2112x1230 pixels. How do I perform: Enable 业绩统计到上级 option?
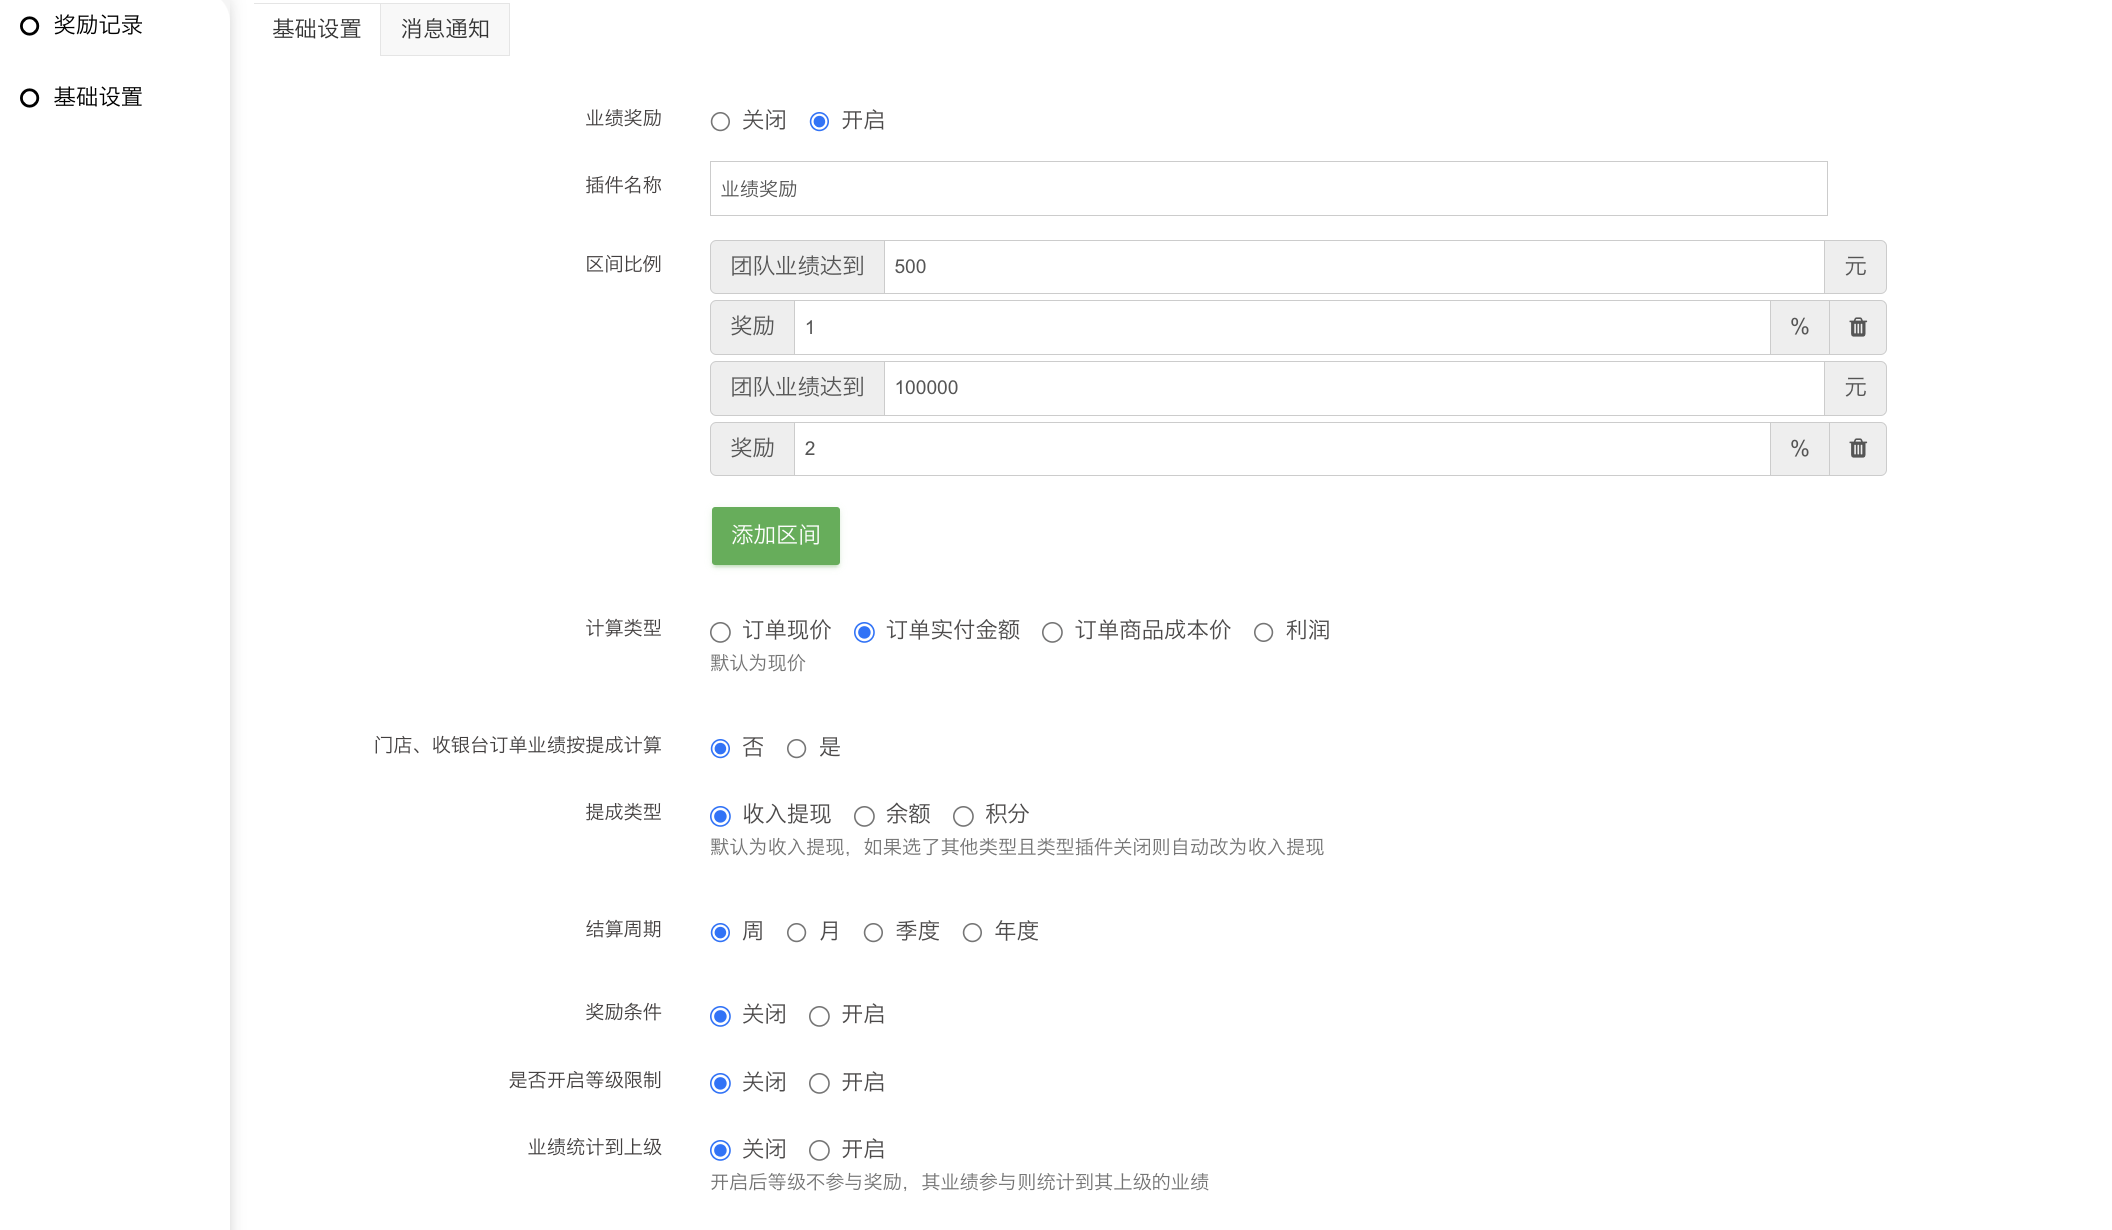(x=819, y=1150)
